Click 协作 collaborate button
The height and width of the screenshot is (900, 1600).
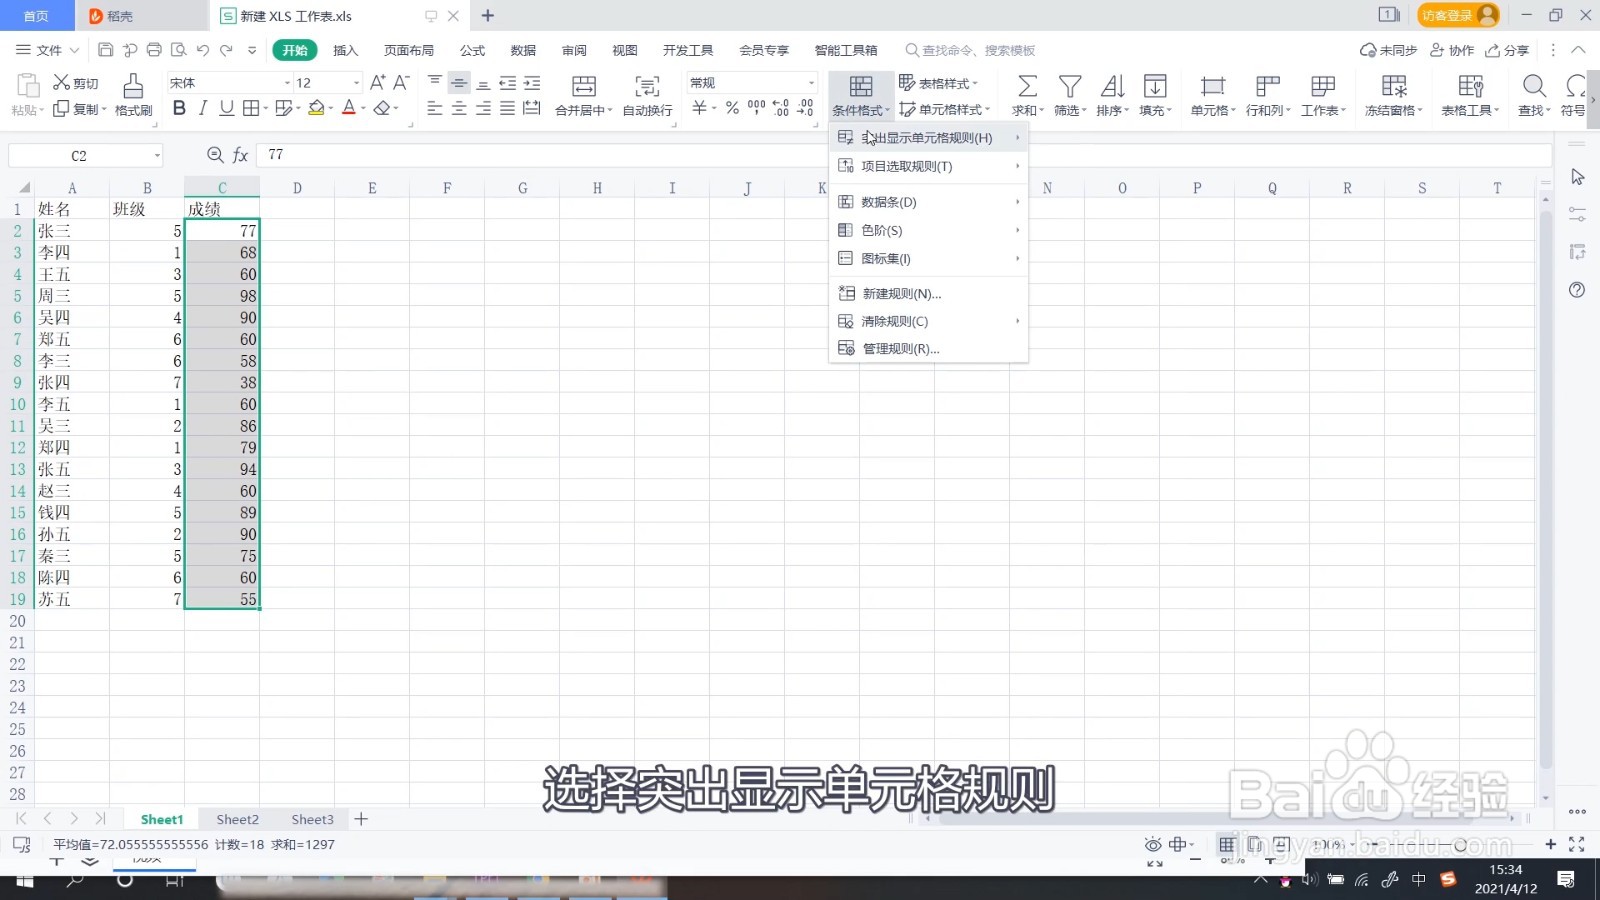(x=1452, y=50)
